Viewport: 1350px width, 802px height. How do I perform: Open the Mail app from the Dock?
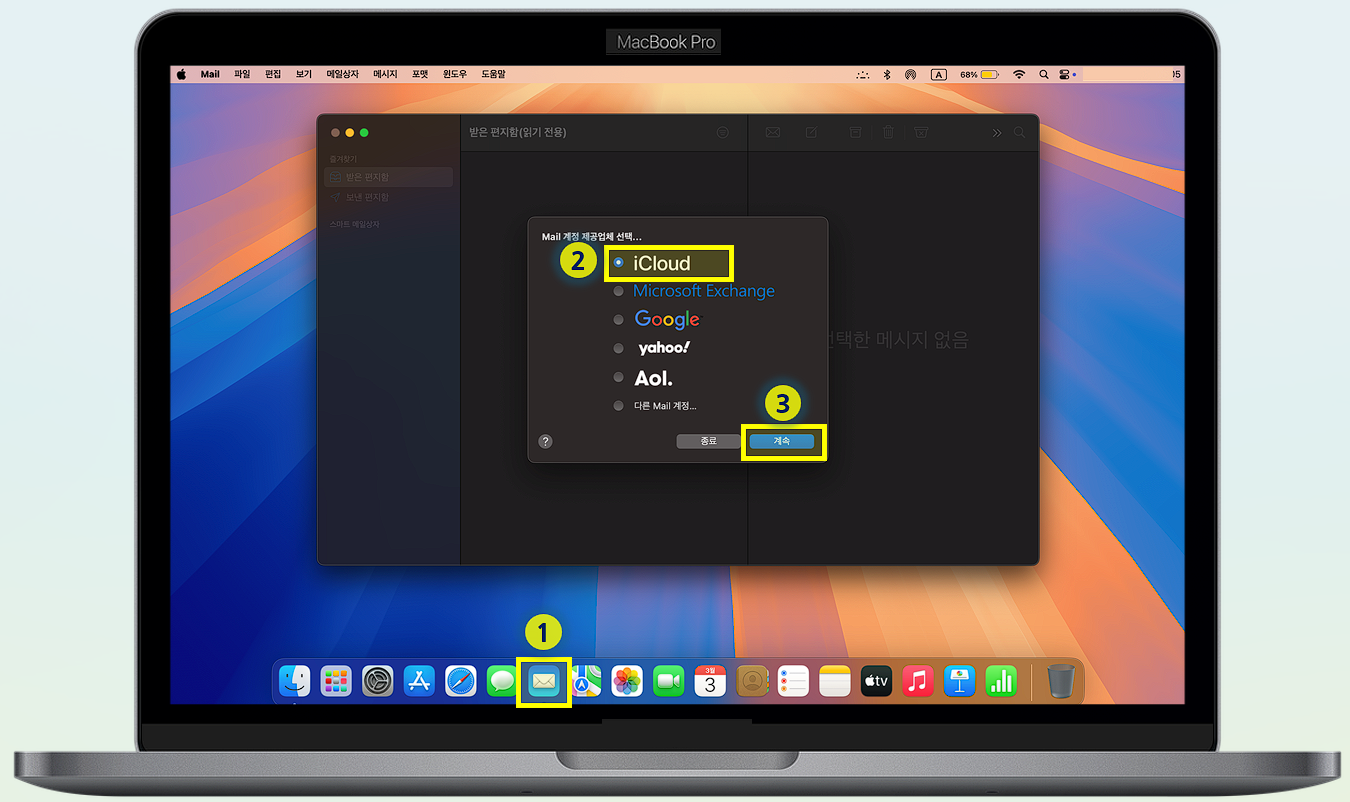pos(543,681)
